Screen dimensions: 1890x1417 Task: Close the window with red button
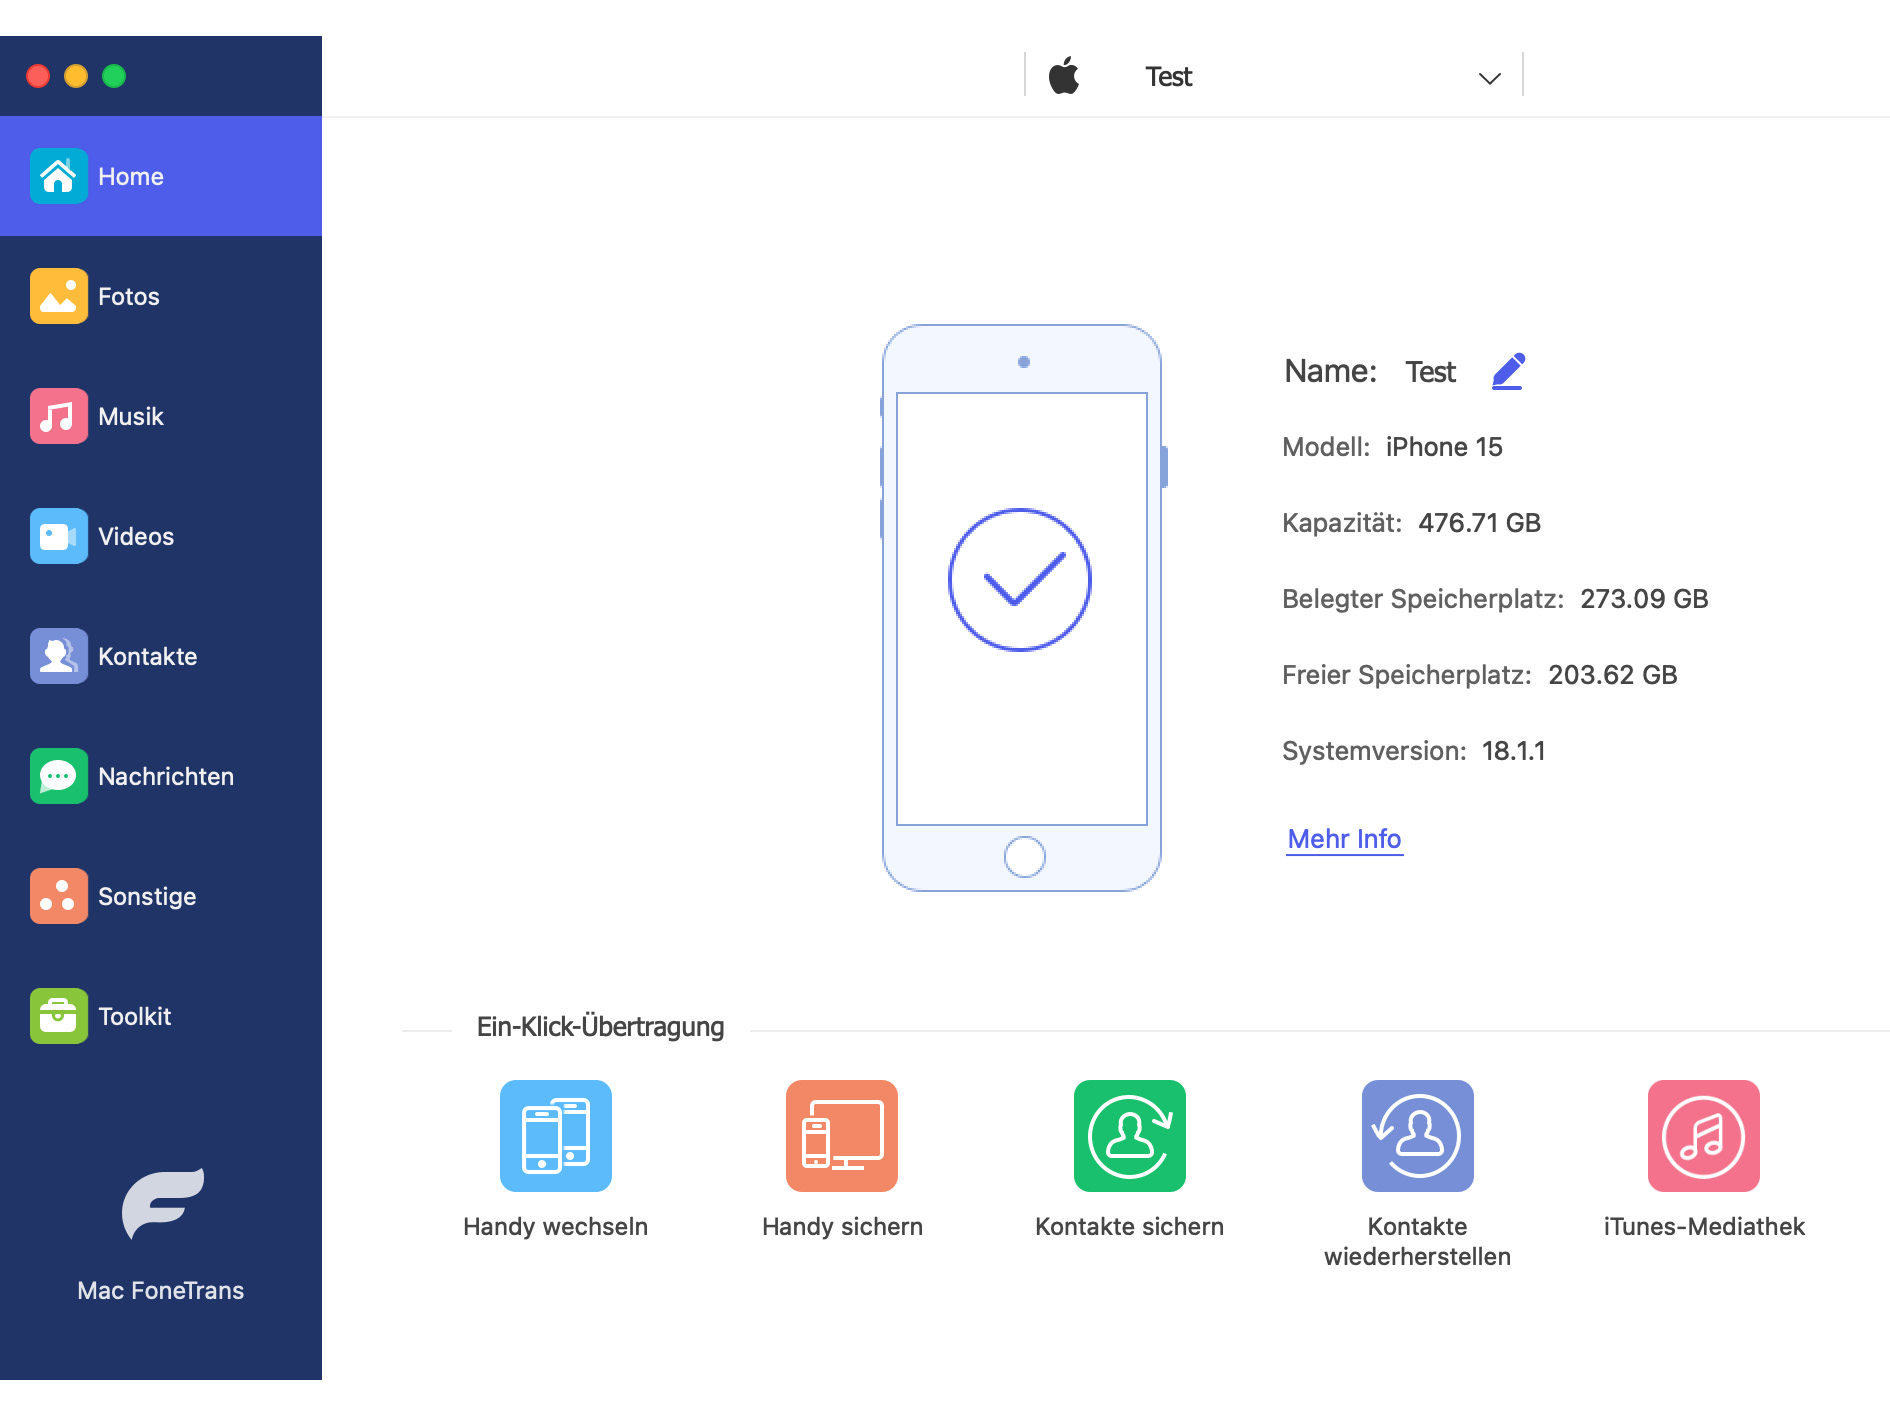pyautogui.click(x=38, y=76)
